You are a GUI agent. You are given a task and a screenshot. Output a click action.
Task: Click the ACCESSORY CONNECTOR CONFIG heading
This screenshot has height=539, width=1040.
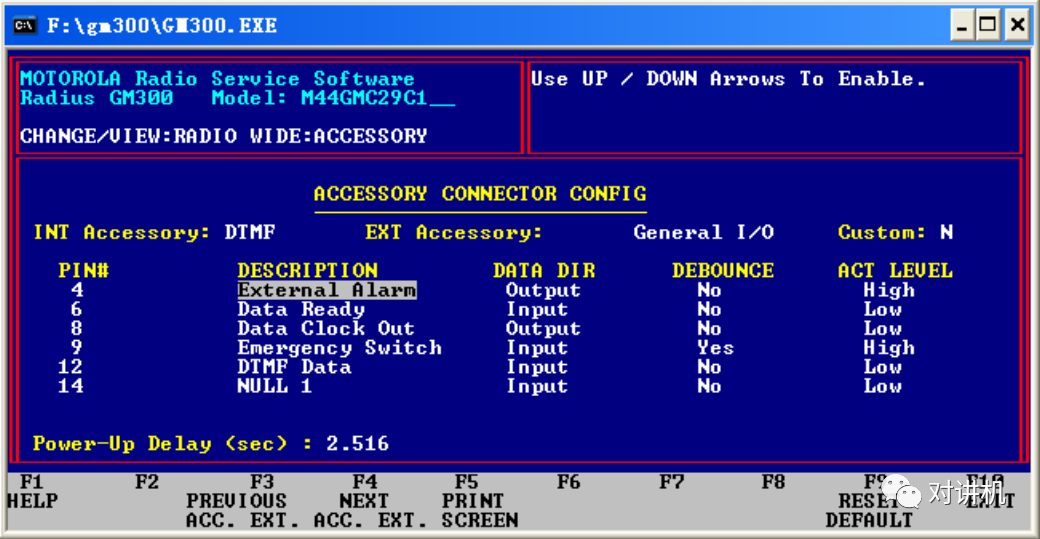point(480,194)
